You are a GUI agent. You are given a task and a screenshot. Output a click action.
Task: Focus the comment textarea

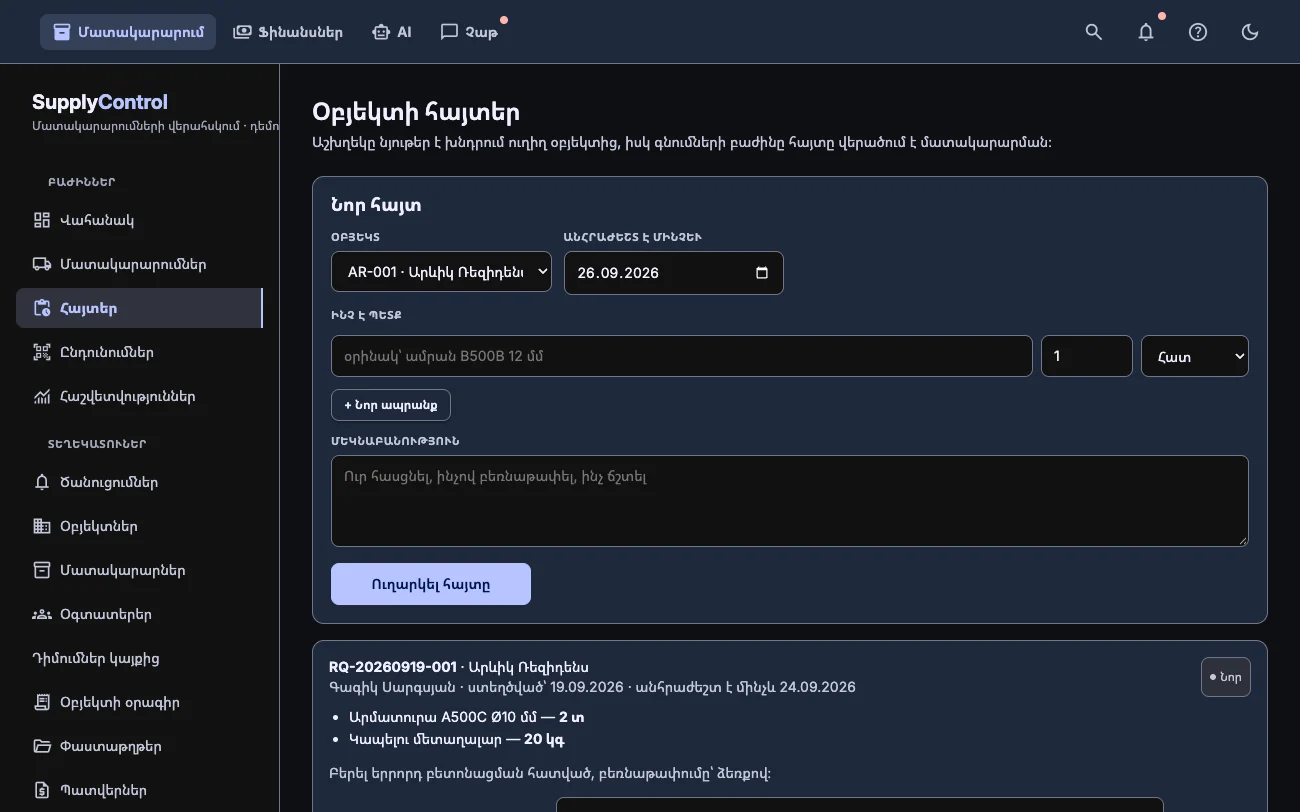click(790, 501)
